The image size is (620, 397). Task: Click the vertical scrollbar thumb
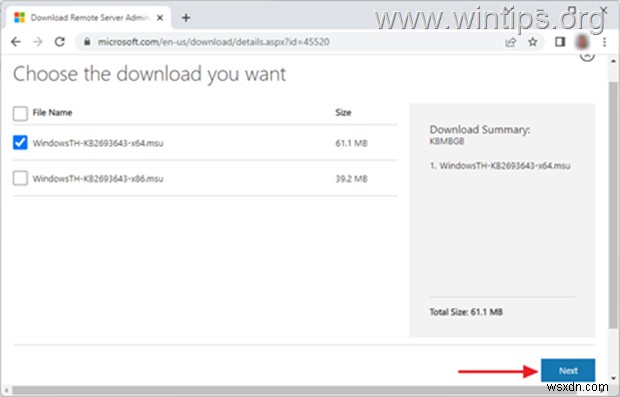pyautogui.click(x=613, y=205)
